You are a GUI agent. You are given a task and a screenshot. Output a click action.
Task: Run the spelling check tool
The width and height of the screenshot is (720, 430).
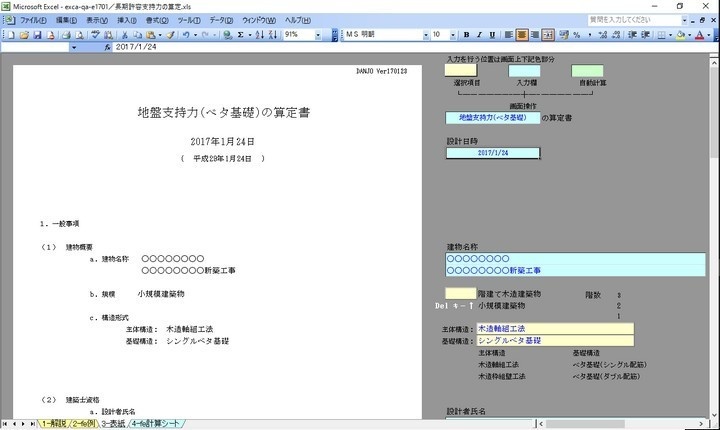coord(95,35)
